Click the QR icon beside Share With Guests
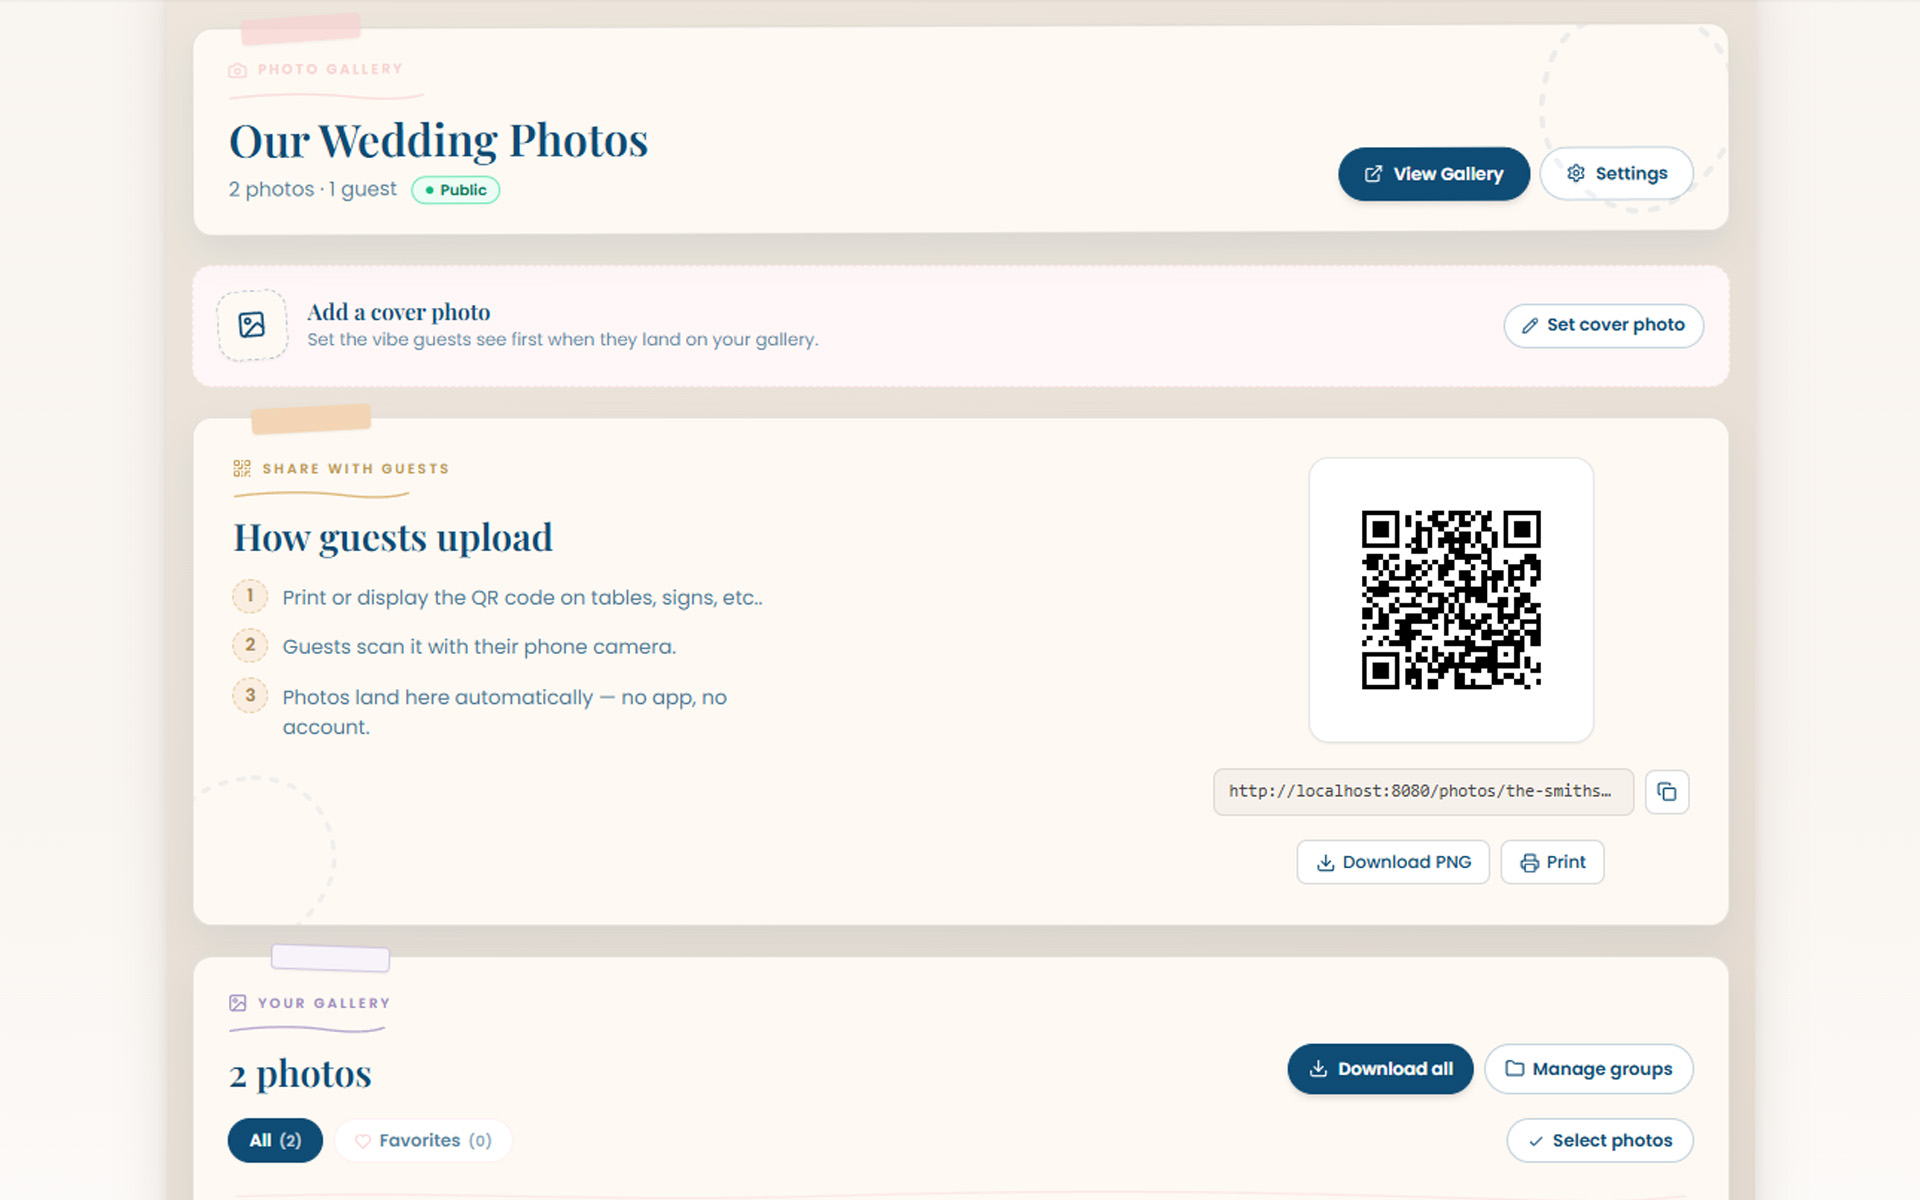The width and height of the screenshot is (1920, 1200). click(242, 468)
